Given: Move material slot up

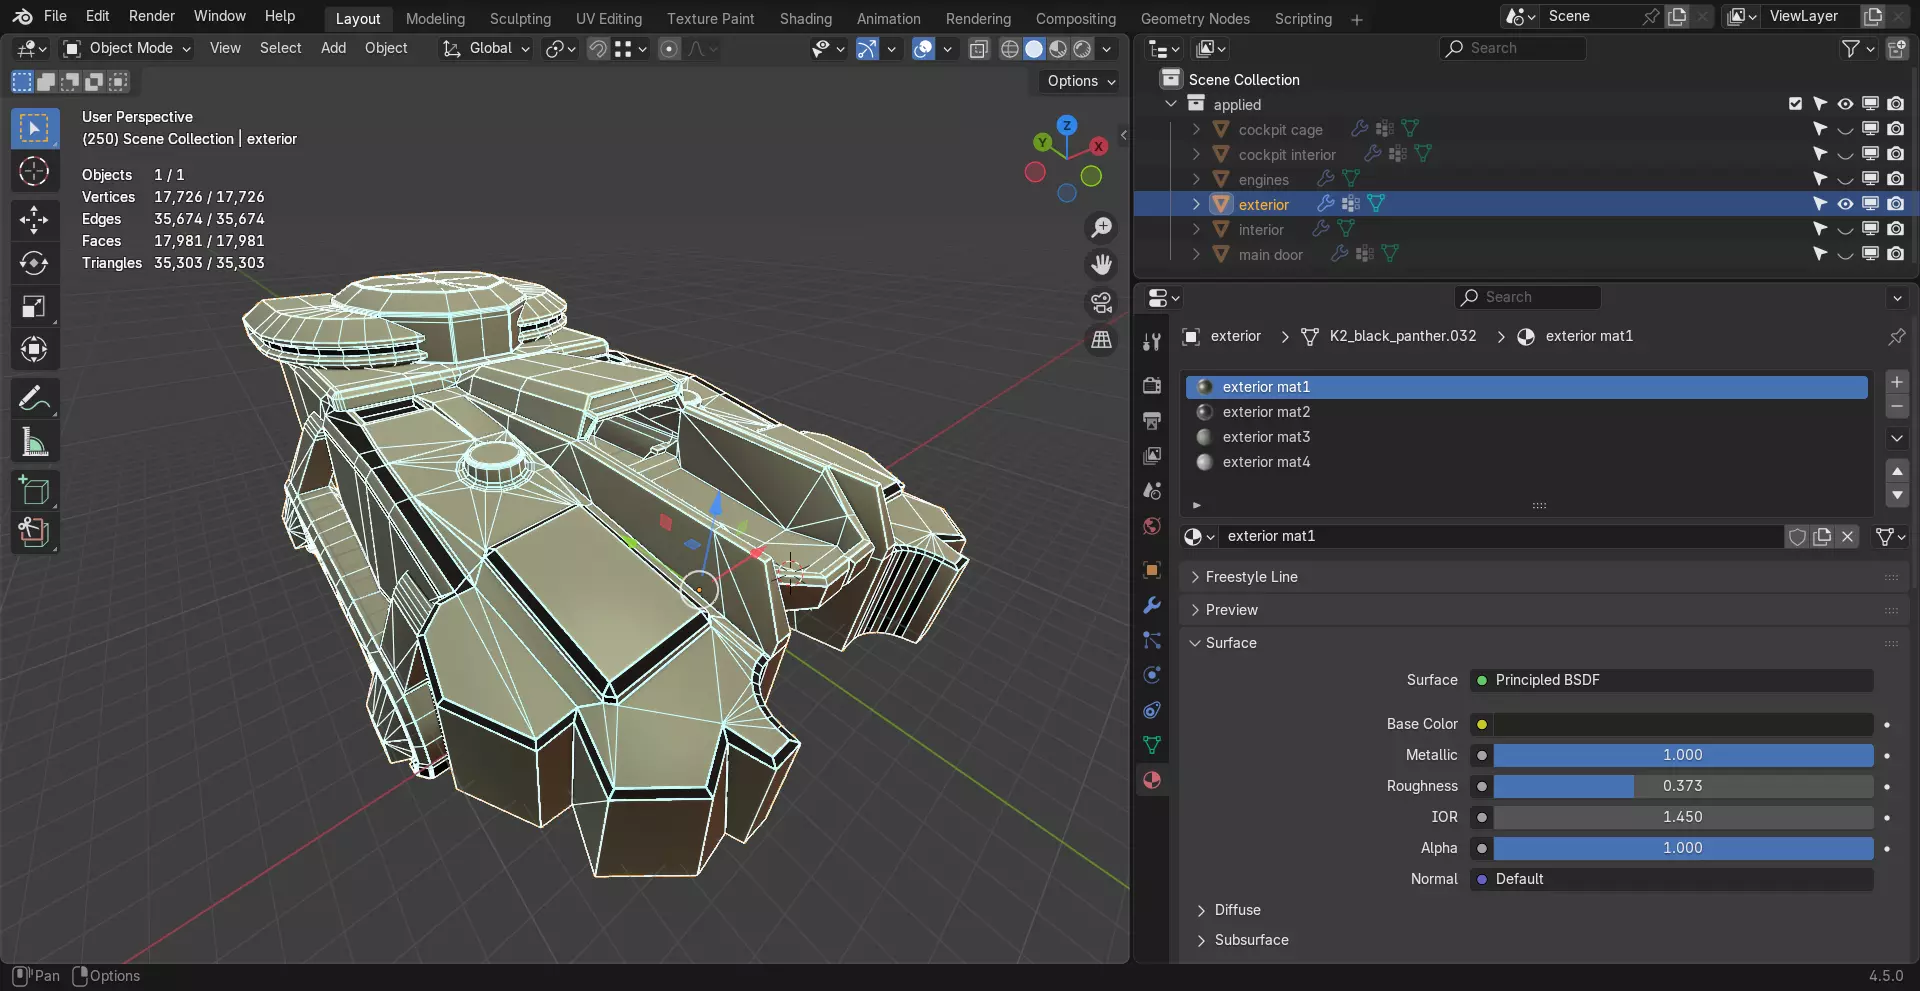Looking at the screenshot, I should [x=1897, y=471].
